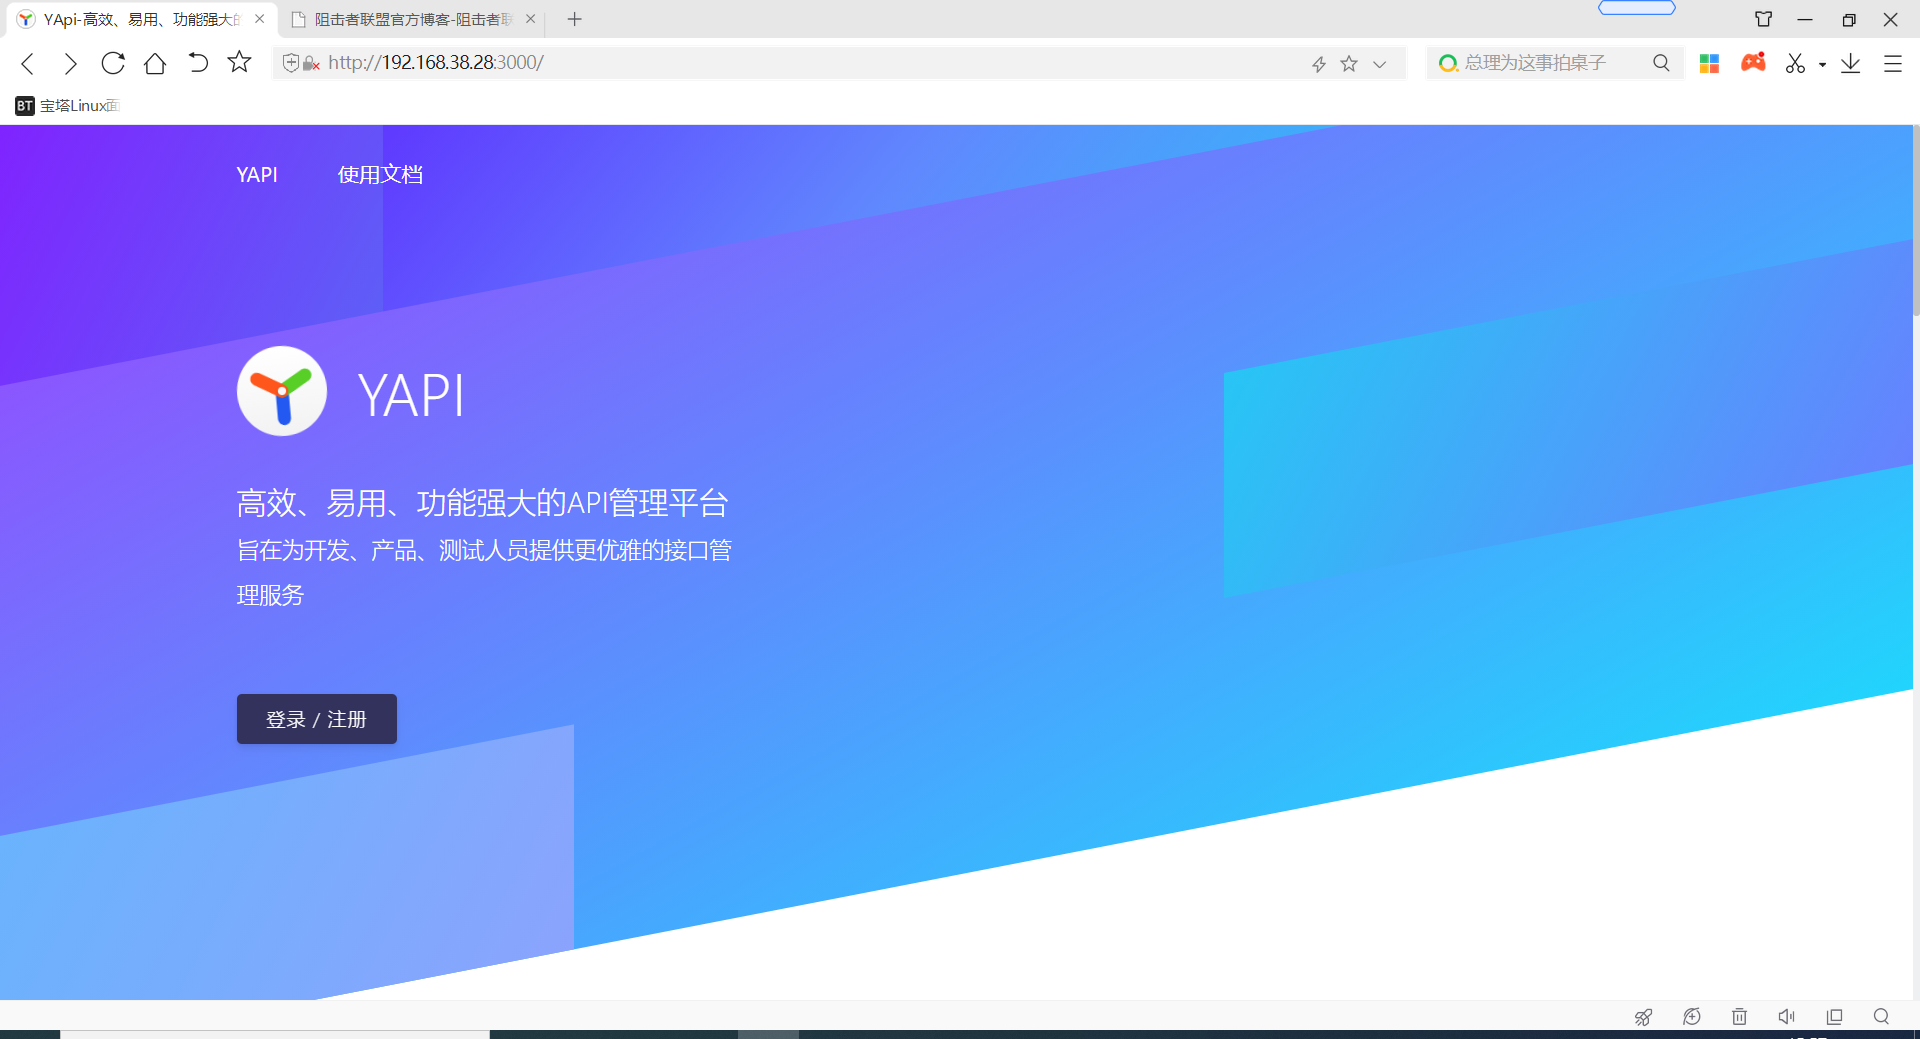
Task: Expand screenshot options dropdown arrow
Action: 1822,65
